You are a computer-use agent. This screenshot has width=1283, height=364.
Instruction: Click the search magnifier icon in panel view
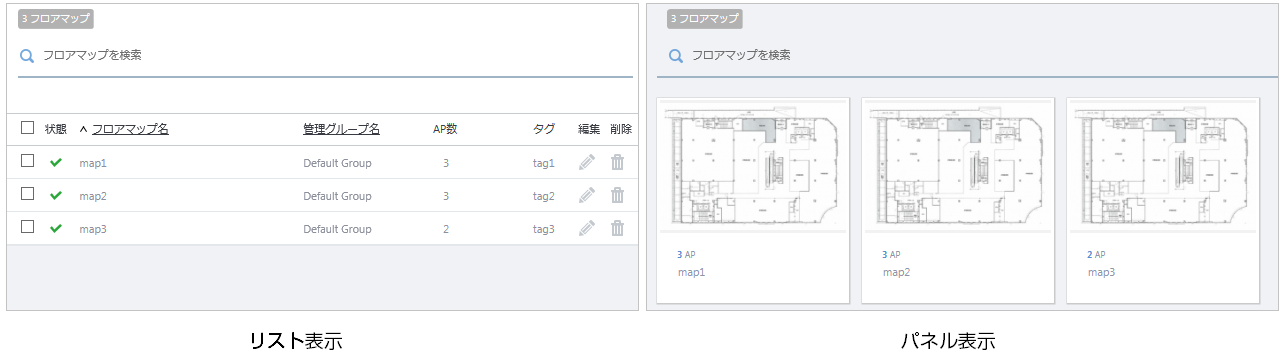(x=676, y=56)
